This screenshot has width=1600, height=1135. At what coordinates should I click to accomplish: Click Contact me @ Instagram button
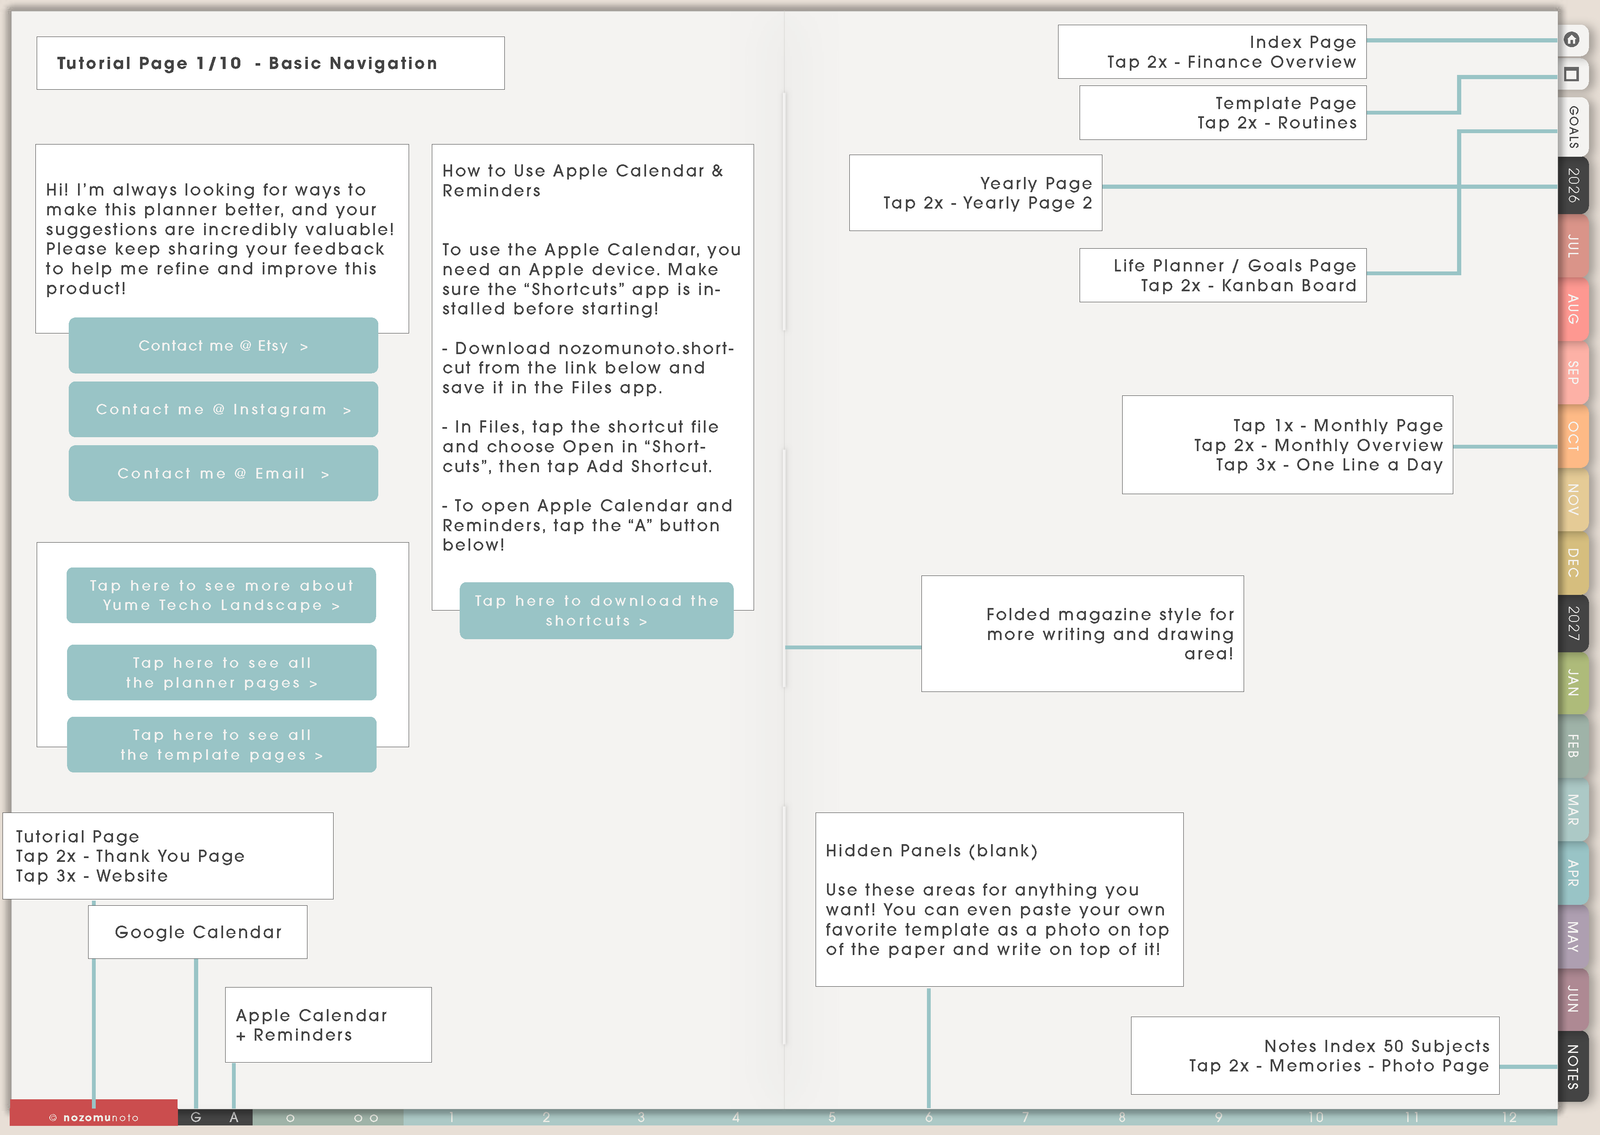point(223,409)
